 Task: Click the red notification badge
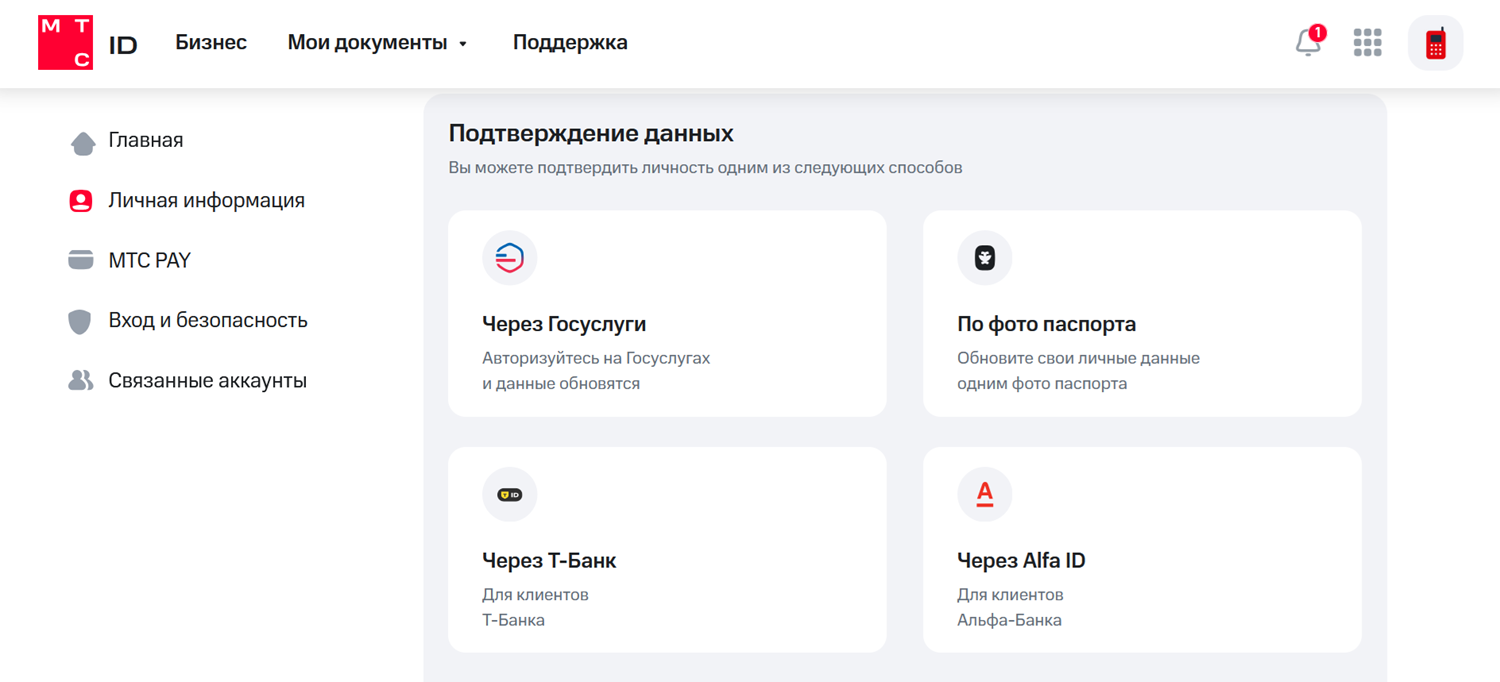[1318, 33]
